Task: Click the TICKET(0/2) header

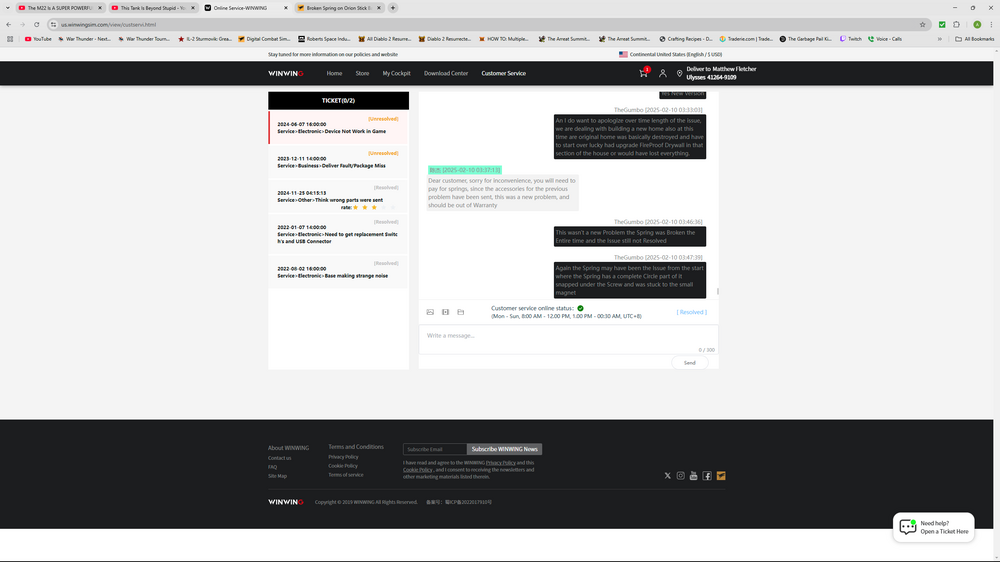Action: point(338,100)
